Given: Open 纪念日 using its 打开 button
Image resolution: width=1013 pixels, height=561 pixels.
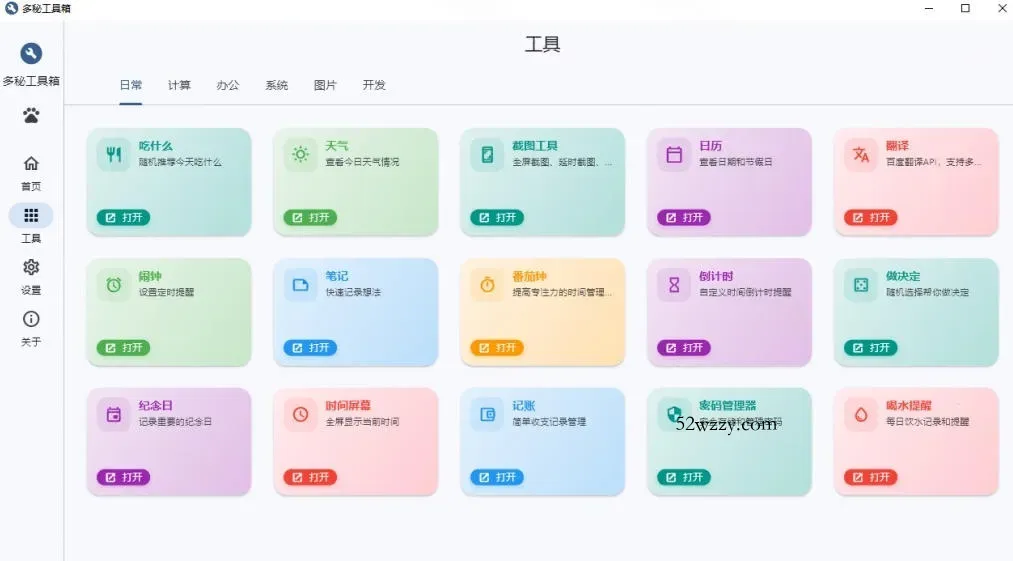Looking at the screenshot, I should click(x=123, y=478).
